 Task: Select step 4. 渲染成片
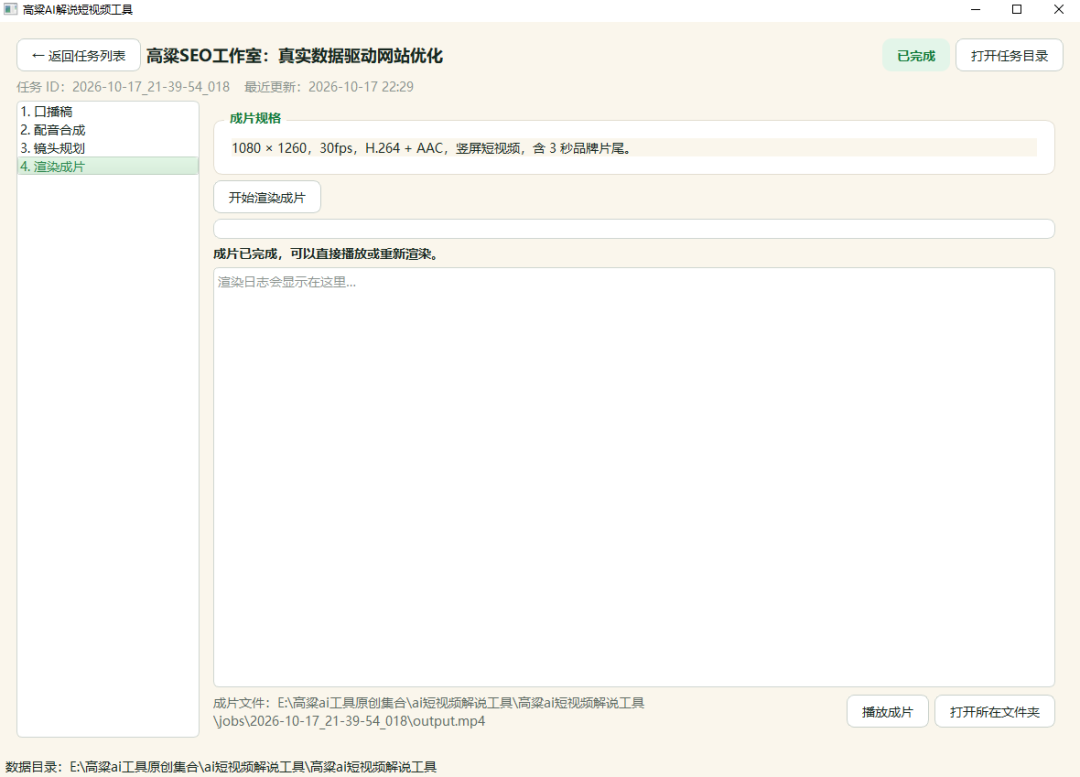click(107, 166)
